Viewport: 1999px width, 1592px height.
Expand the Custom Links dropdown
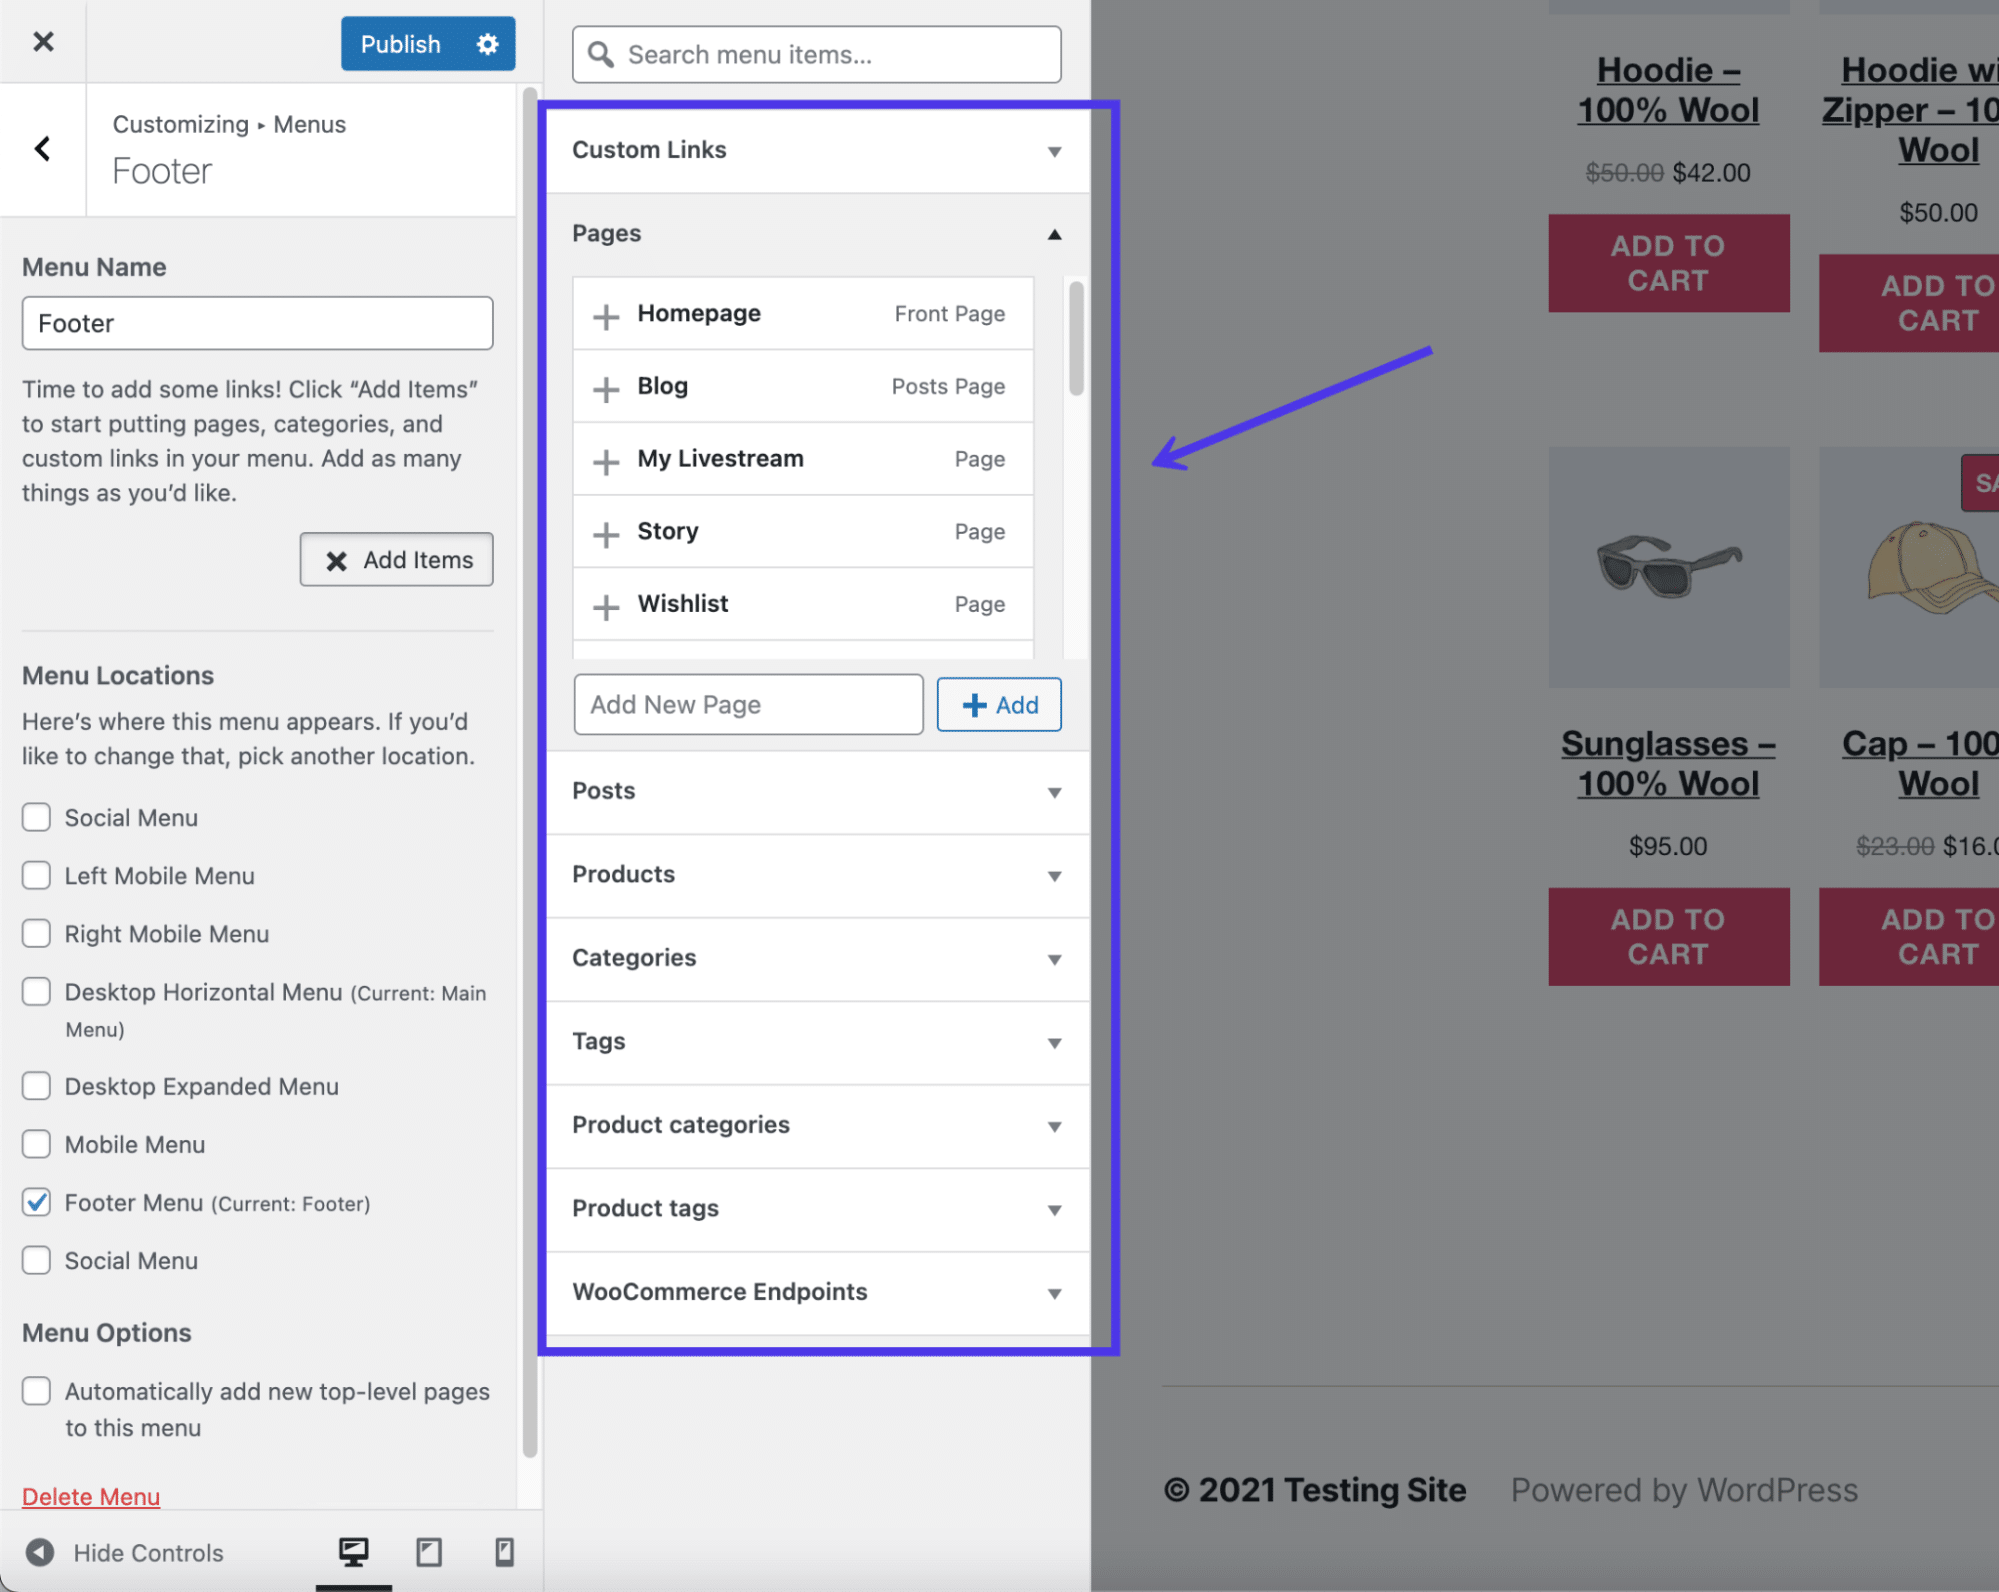click(817, 148)
